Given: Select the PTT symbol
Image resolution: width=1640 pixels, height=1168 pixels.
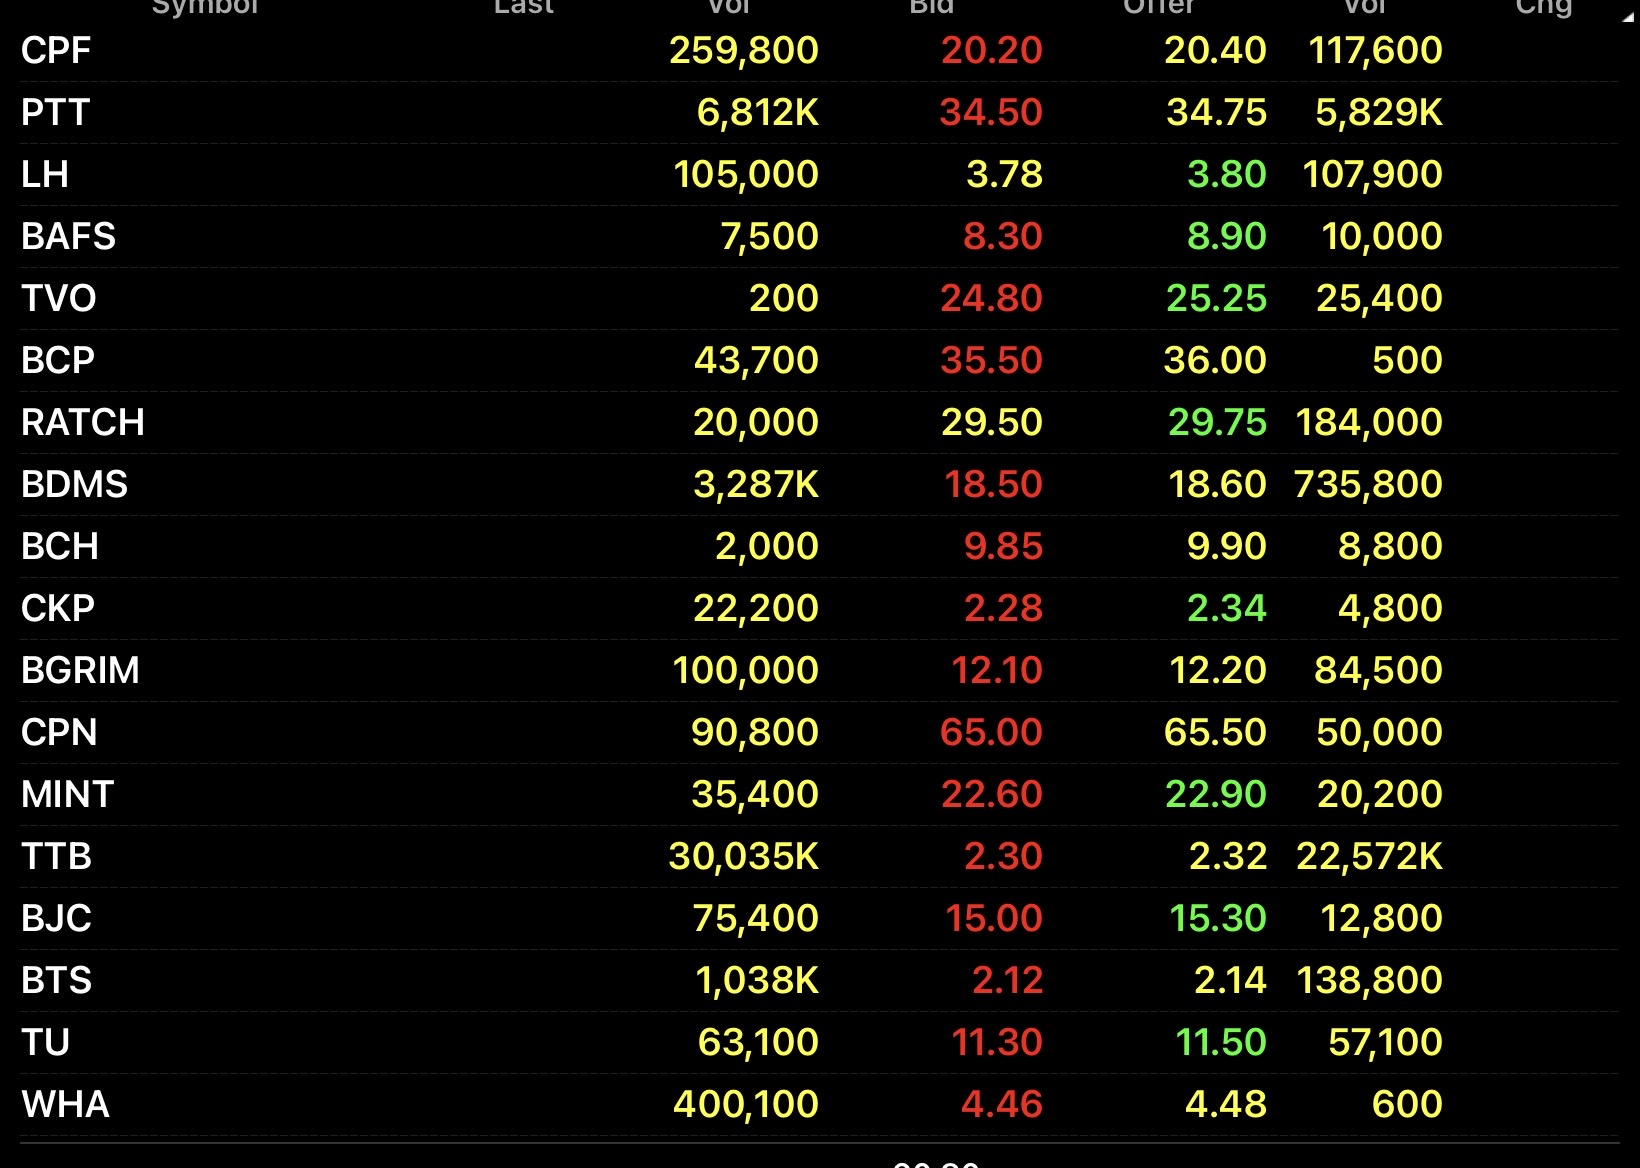Looking at the screenshot, I should [56, 112].
